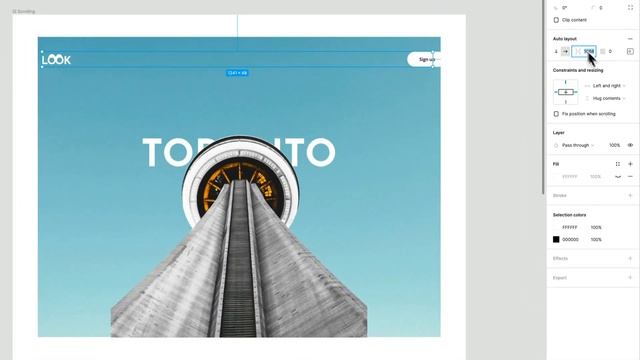Add an effect with plus icon
640x360 pixels.
pos(630,258)
